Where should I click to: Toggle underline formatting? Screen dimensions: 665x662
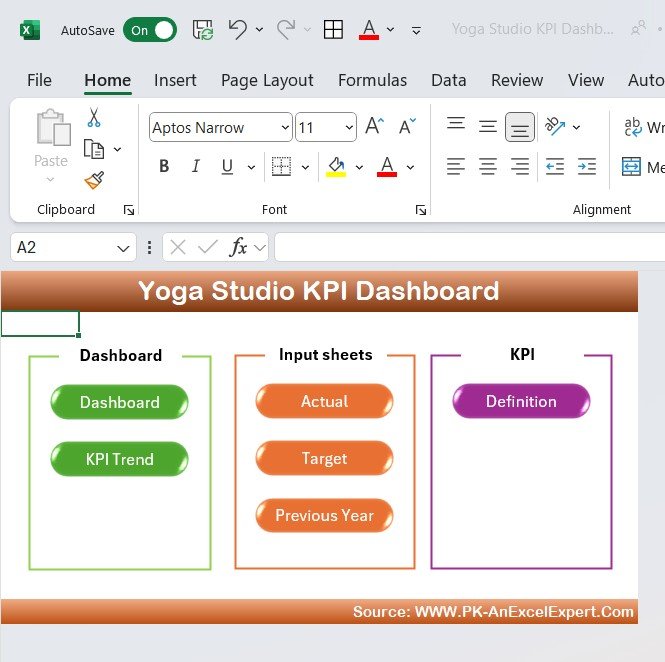[227, 166]
